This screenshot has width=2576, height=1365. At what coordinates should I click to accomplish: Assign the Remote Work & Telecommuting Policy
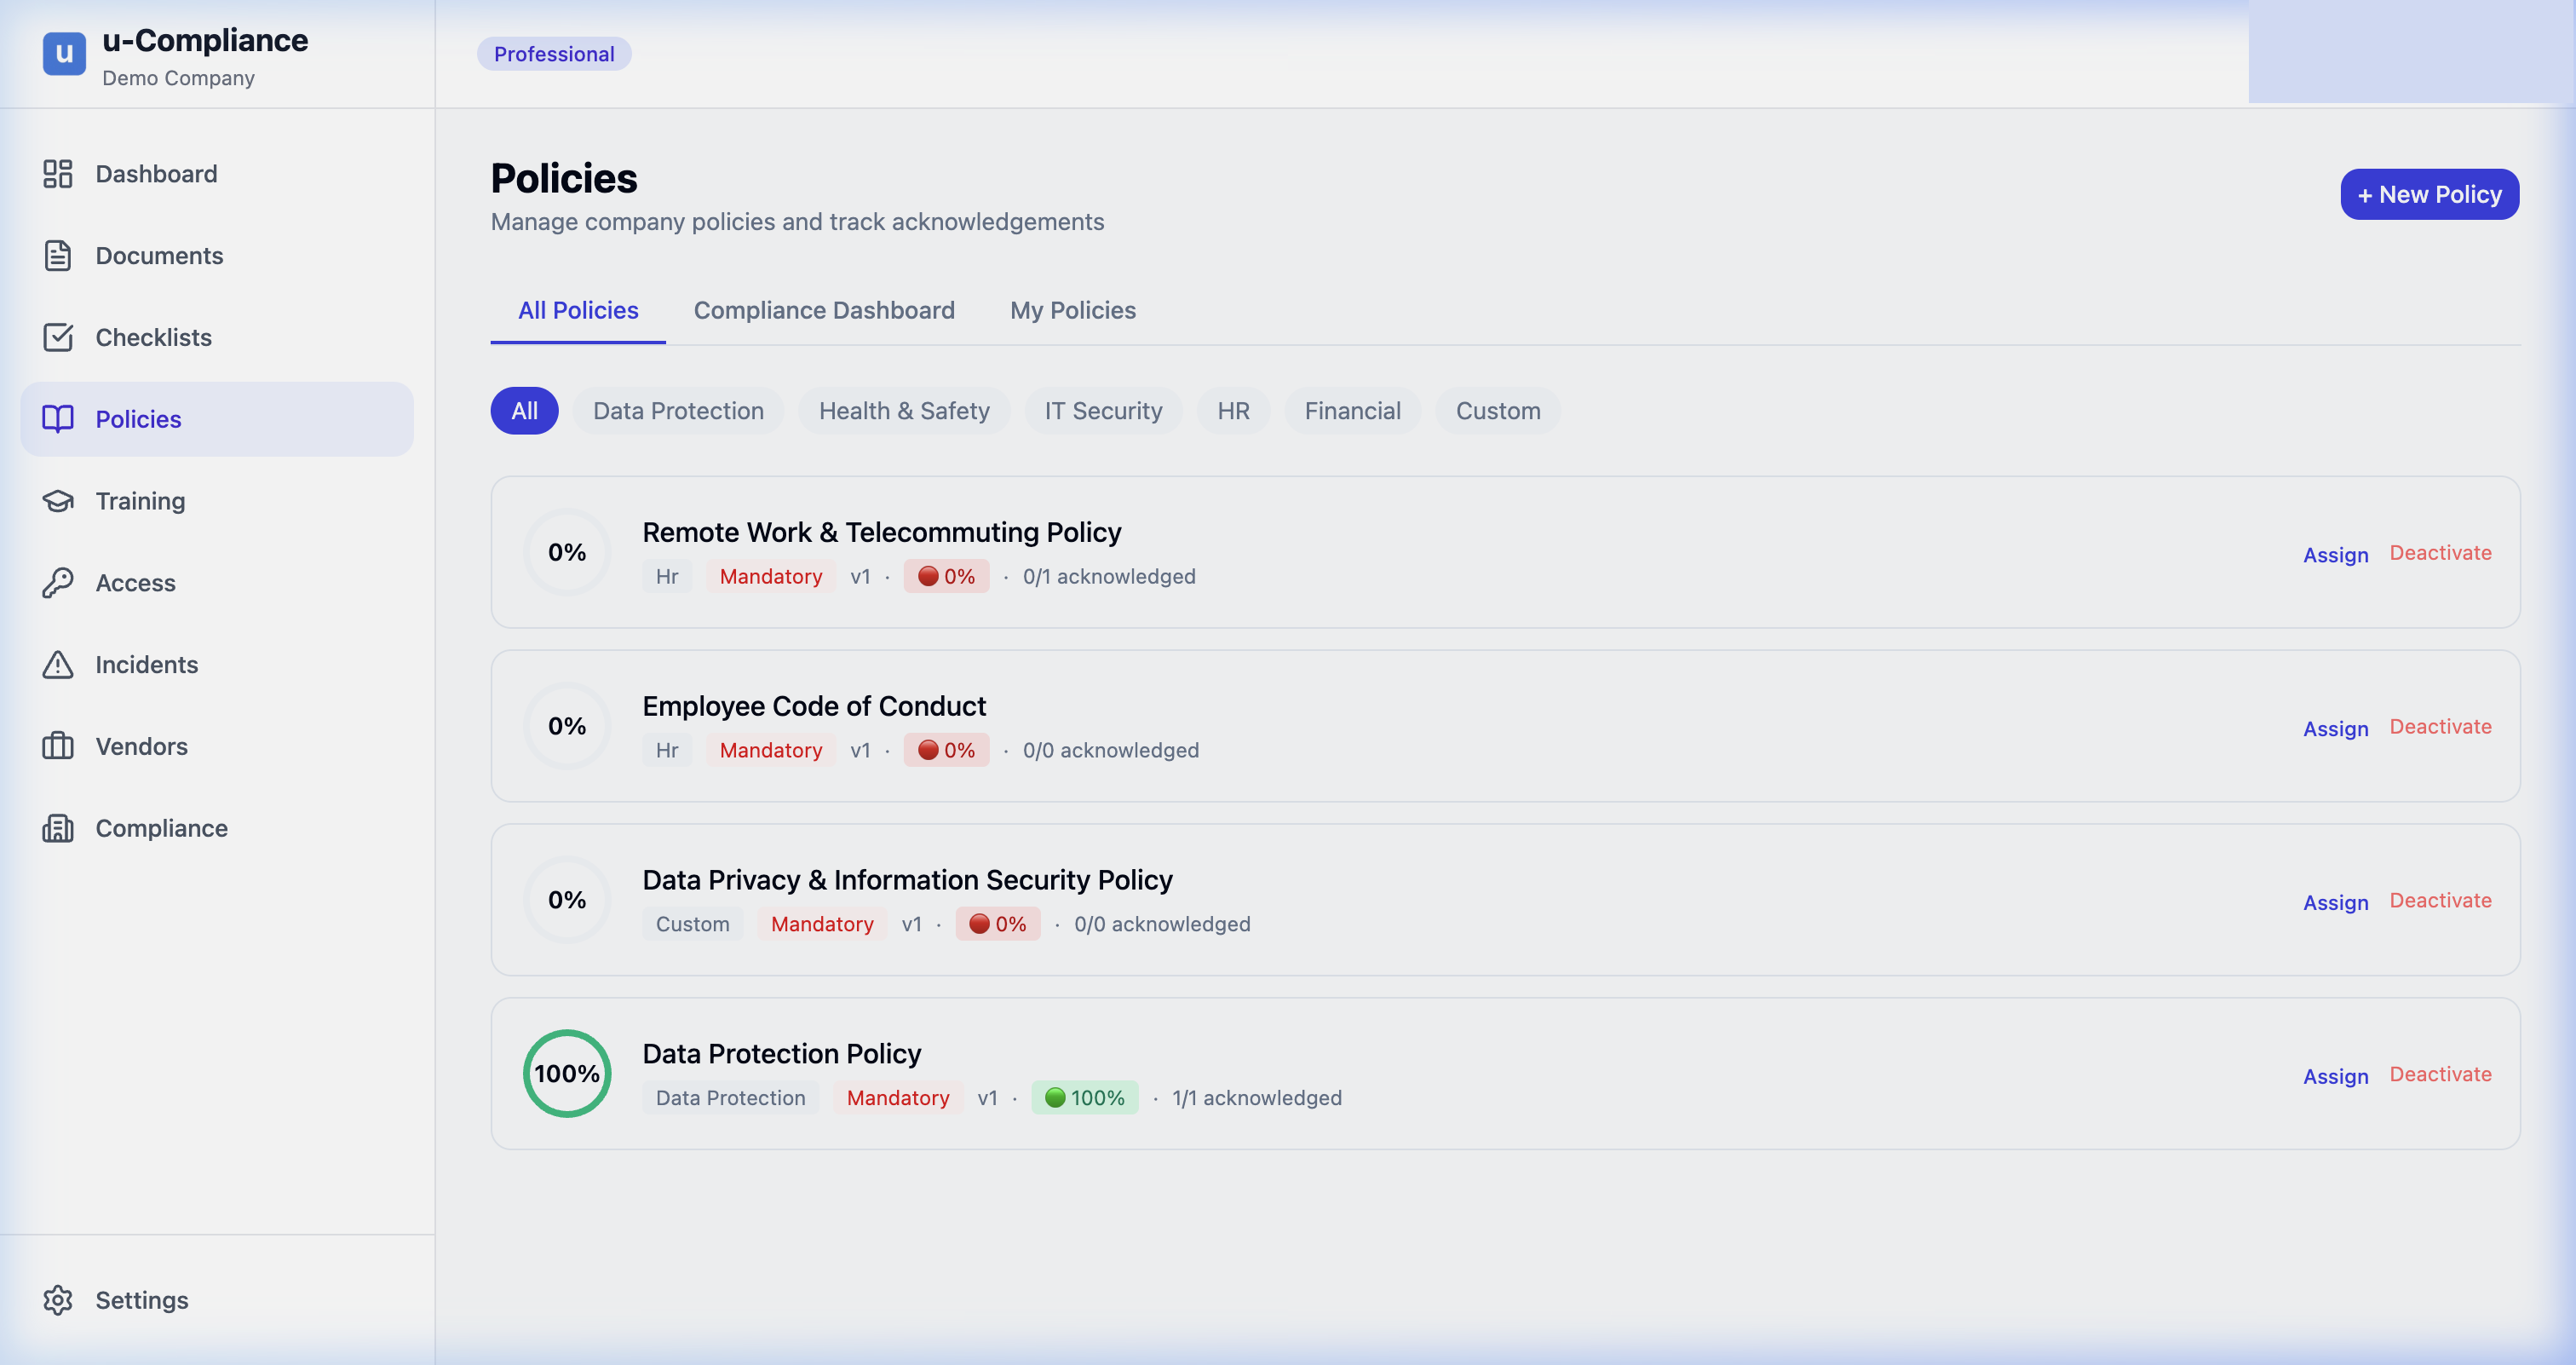tap(2335, 554)
